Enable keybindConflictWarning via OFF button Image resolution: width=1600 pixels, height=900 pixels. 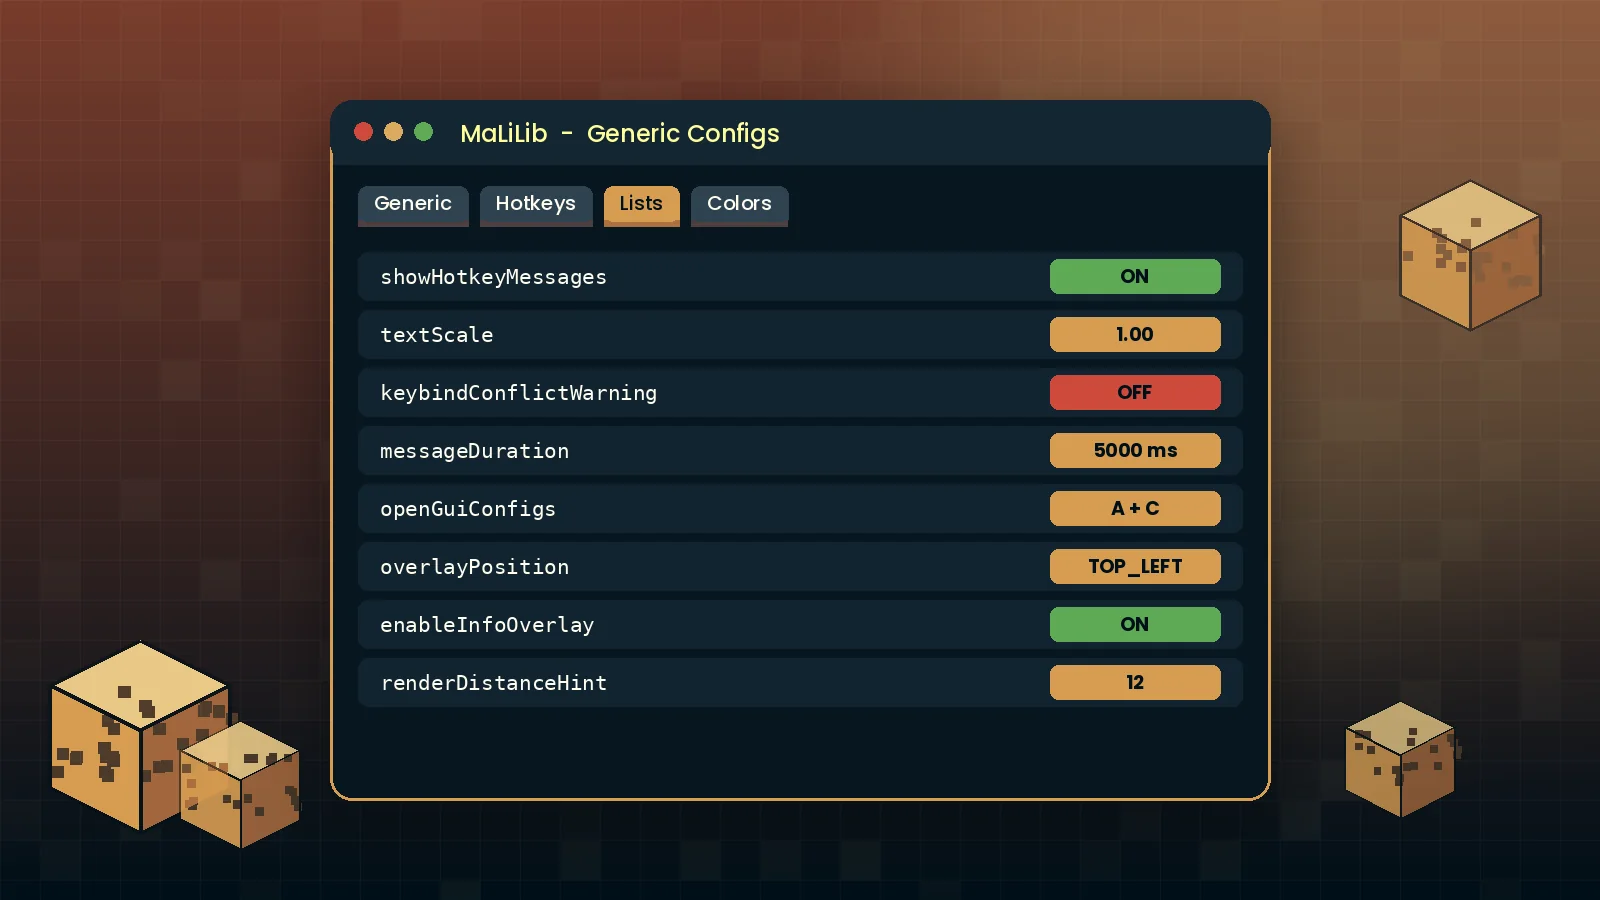pos(1135,393)
